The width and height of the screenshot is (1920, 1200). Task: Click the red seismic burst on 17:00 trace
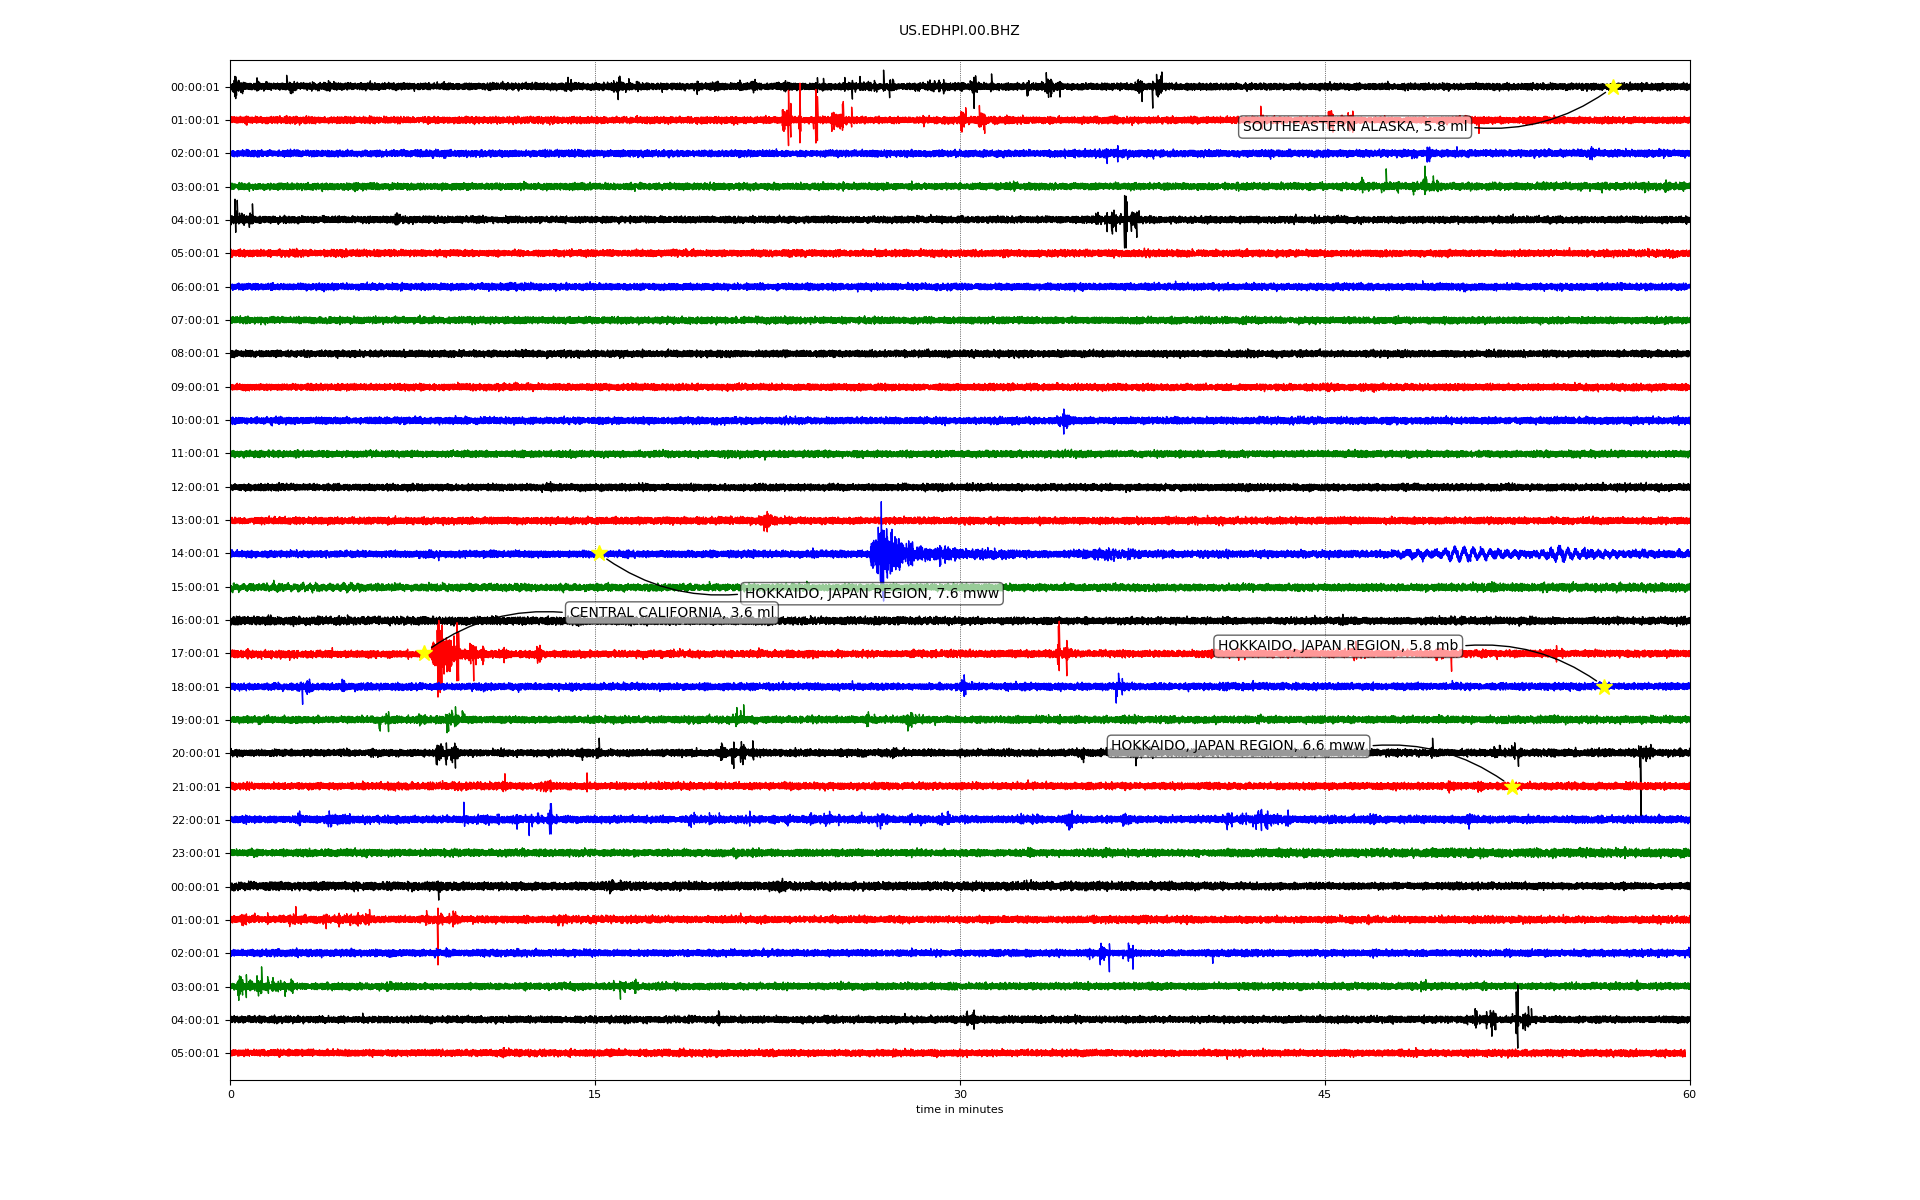pos(444,655)
